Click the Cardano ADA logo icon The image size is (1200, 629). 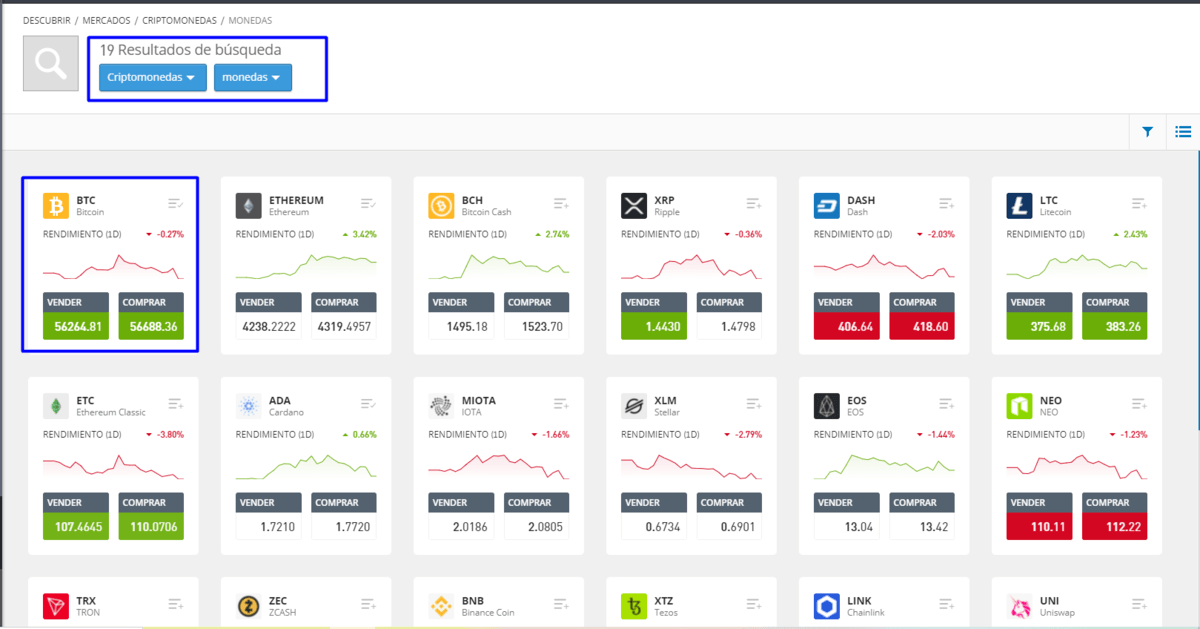249,406
